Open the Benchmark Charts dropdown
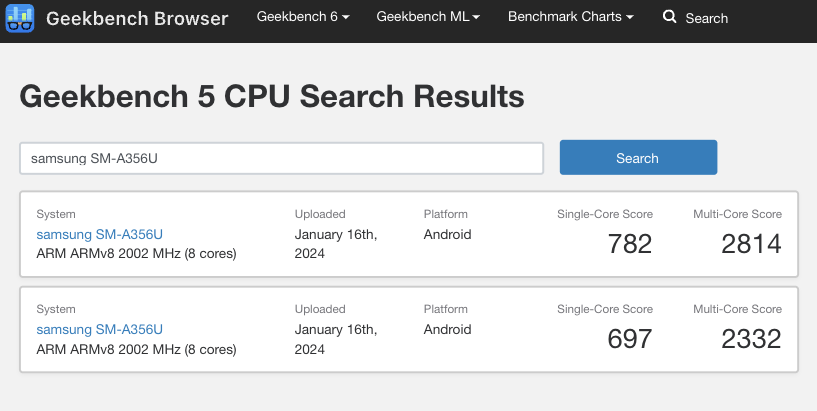This screenshot has width=817, height=411. click(x=571, y=17)
